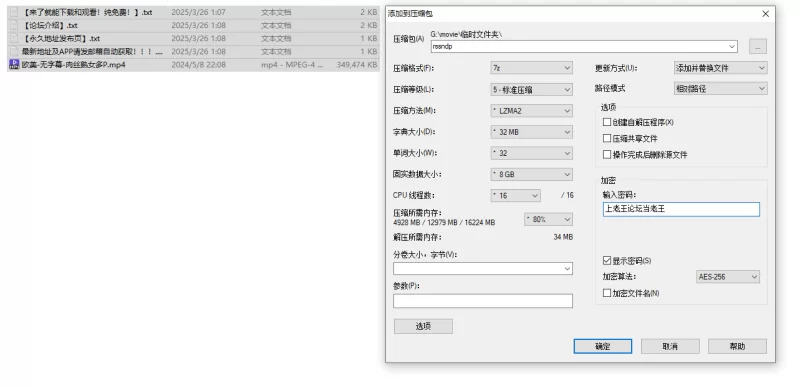Expand the archive name history arrow
The width and height of the screenshot is (800, 388).
click(733, 46)
